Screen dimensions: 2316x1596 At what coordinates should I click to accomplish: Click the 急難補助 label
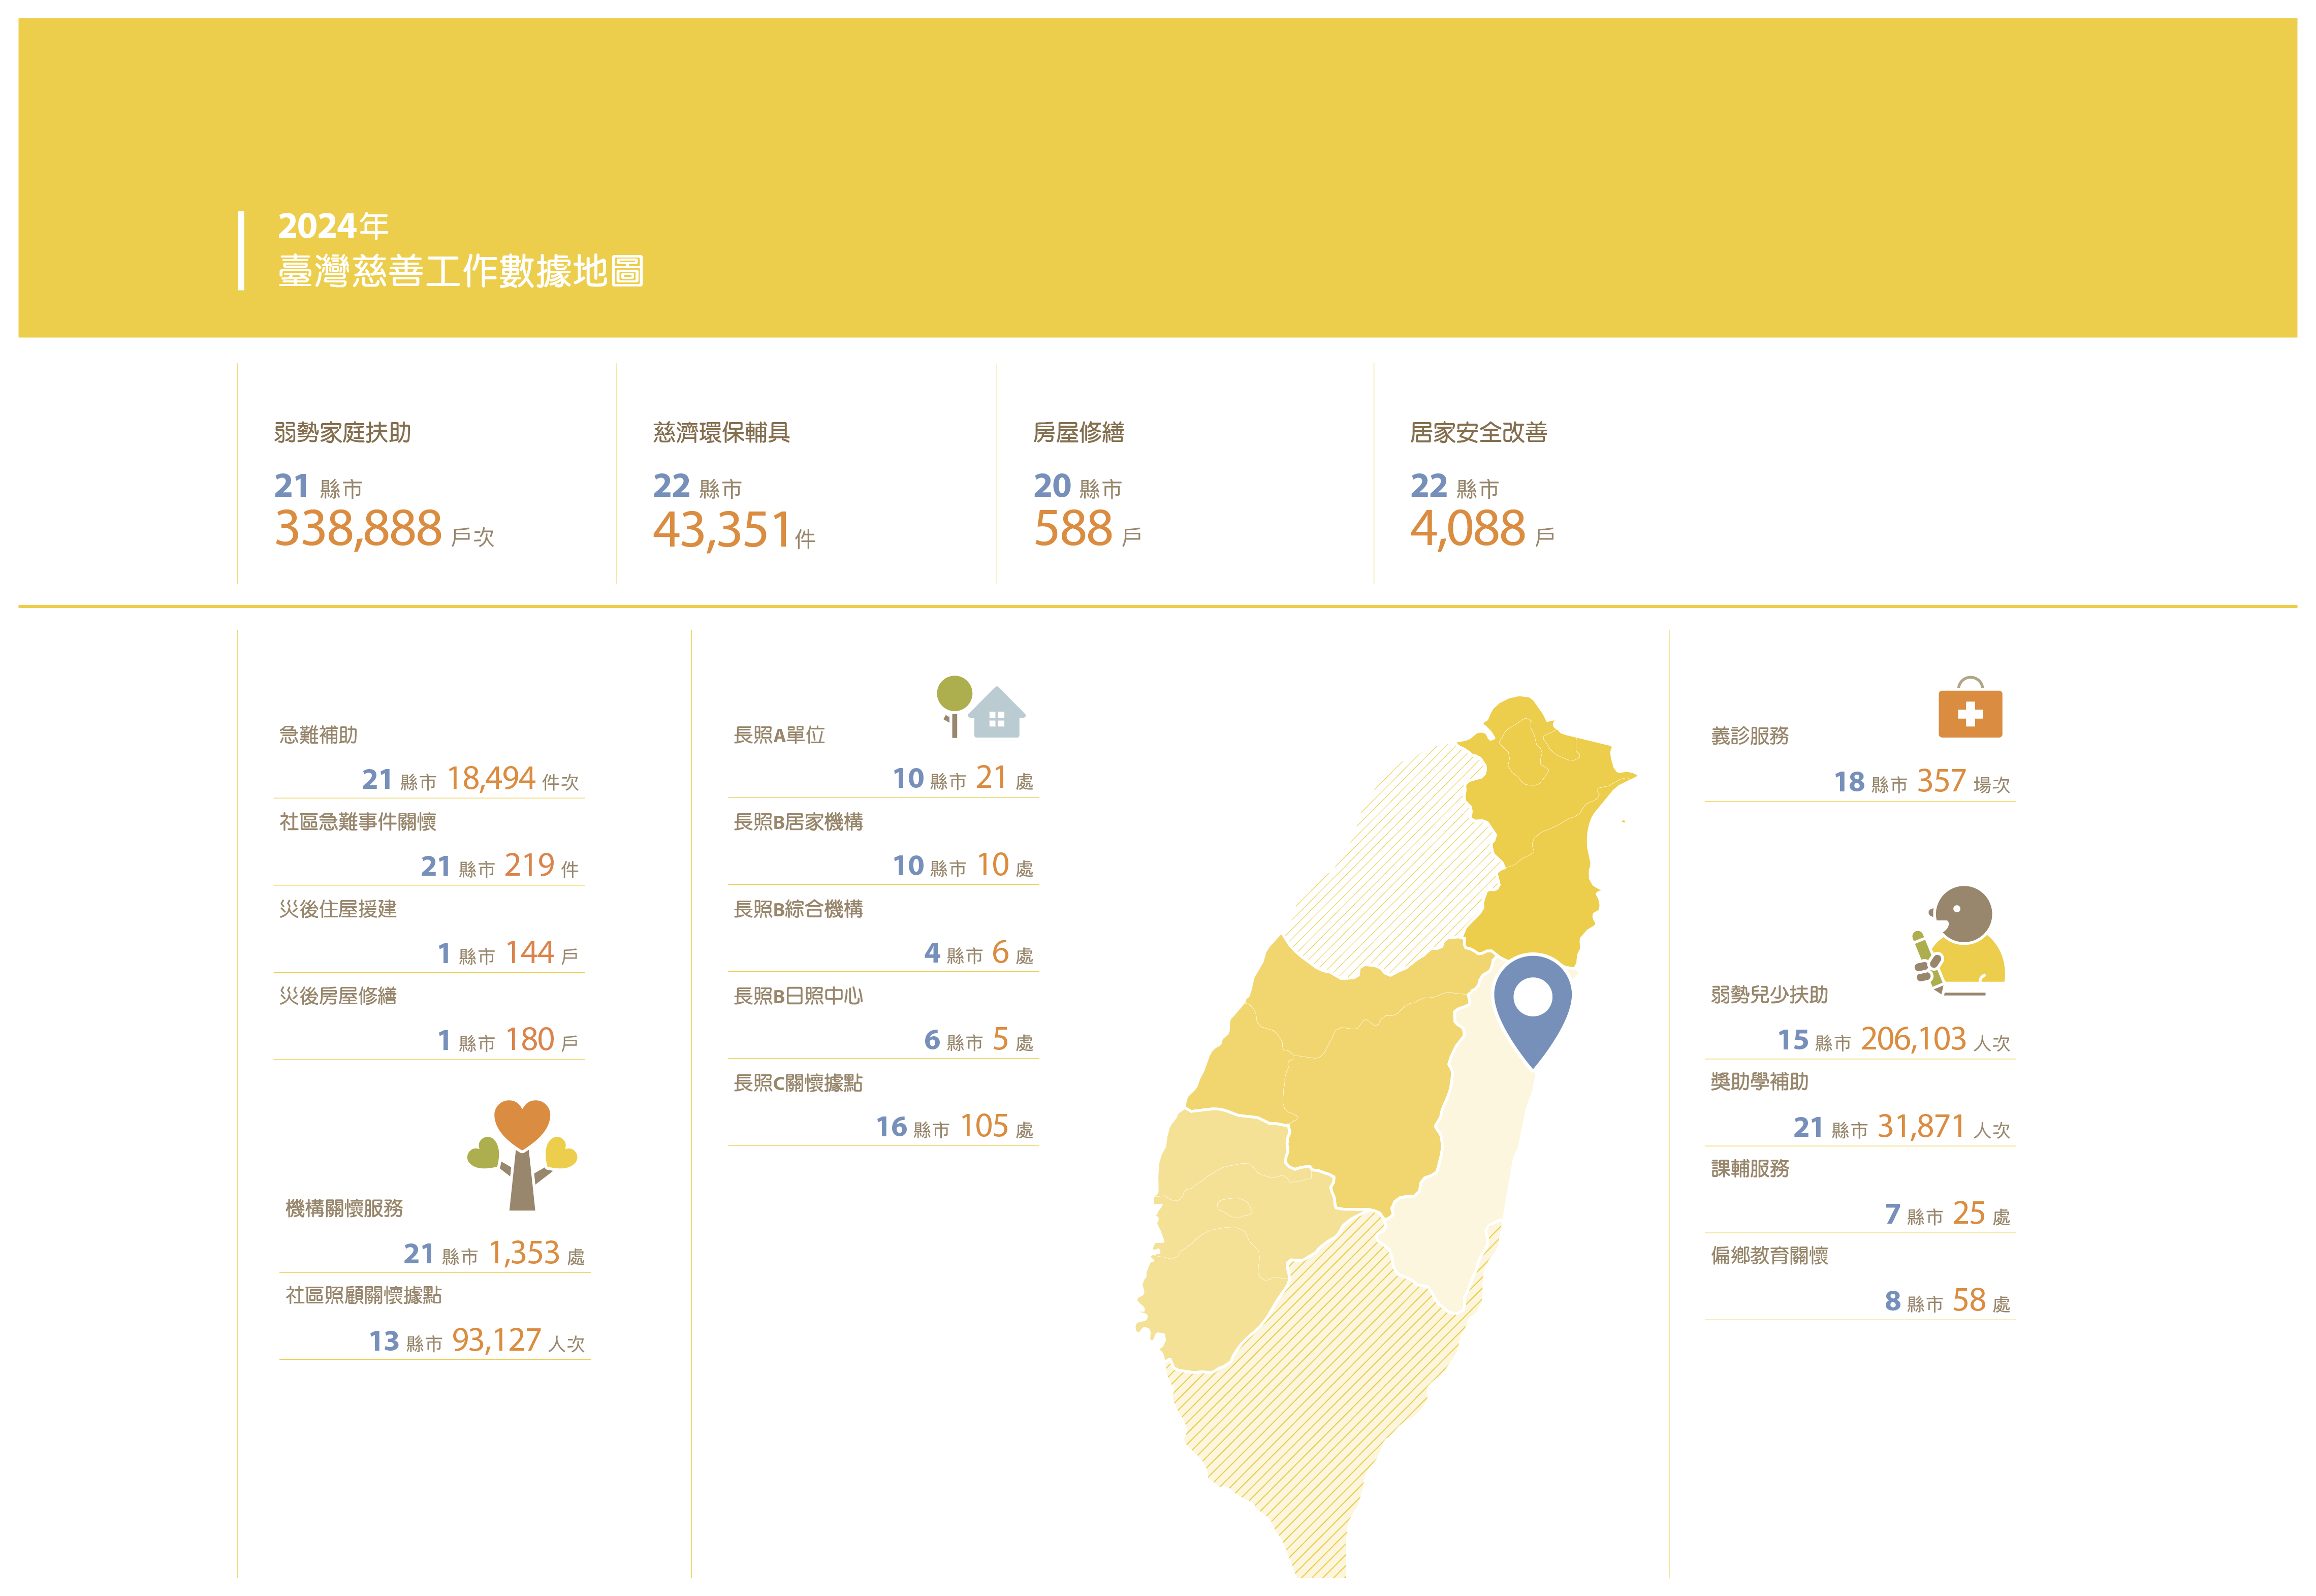click(x=318, y=735)
